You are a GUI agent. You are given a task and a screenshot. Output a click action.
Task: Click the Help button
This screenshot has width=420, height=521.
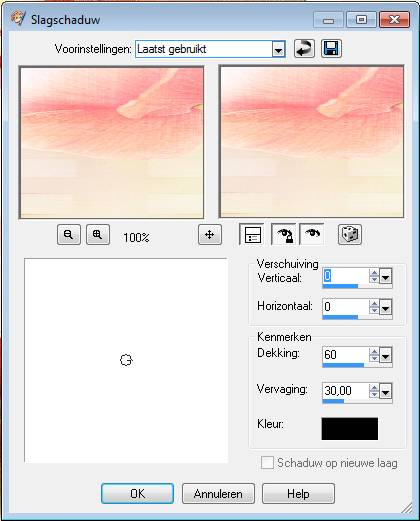tap(298, 493)
